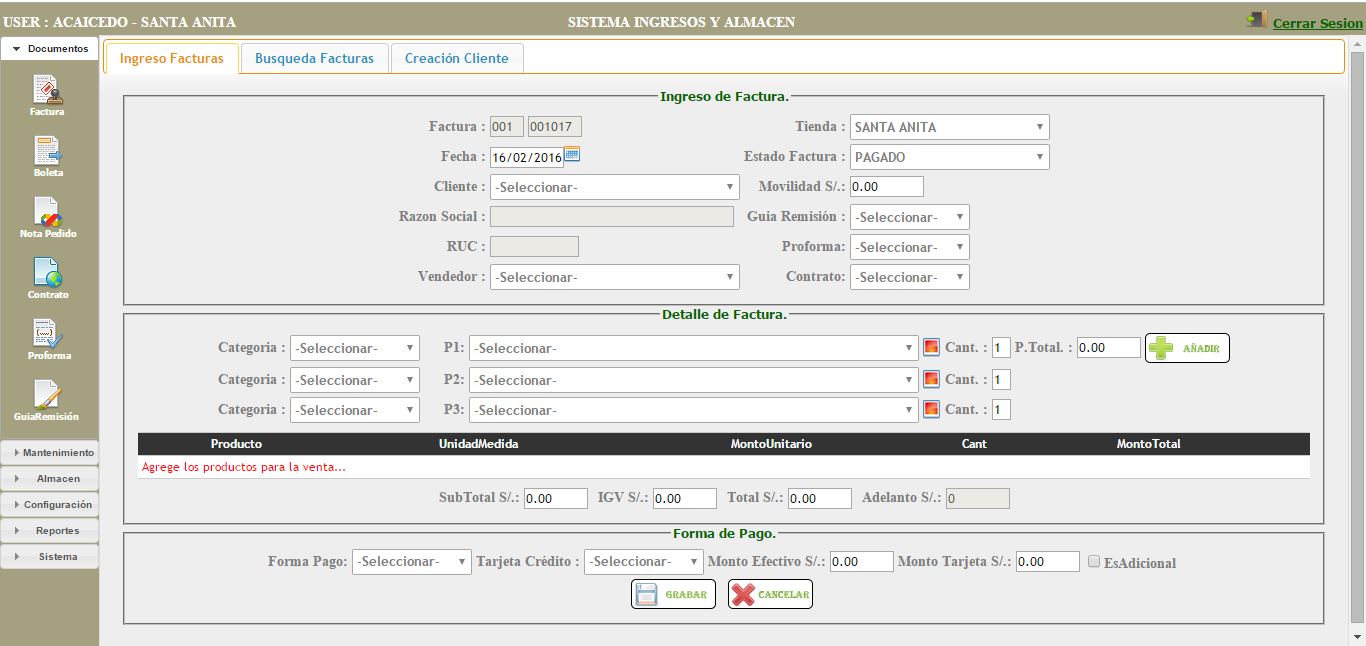Click the Nota Pedido sidebar icon

(47, 213)
